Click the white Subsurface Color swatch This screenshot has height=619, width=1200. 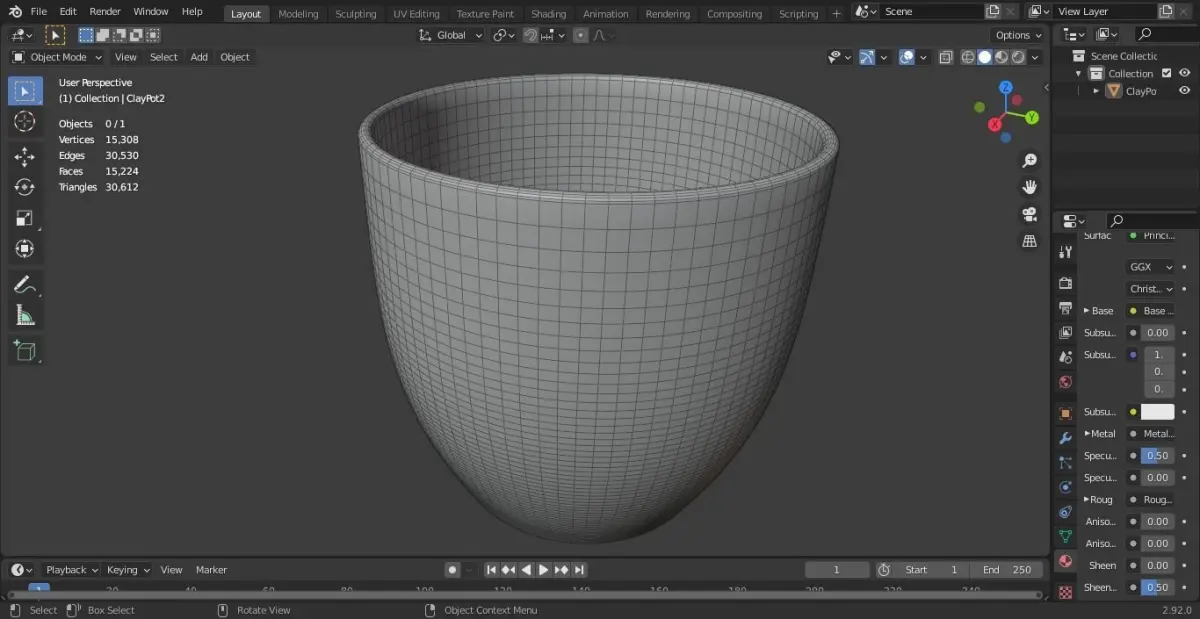pos(1157,412)
